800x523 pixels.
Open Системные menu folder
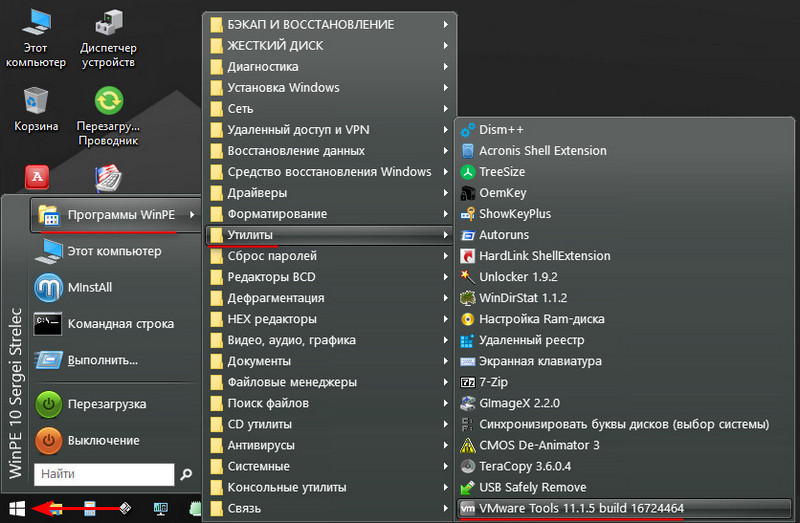[330, 466]
